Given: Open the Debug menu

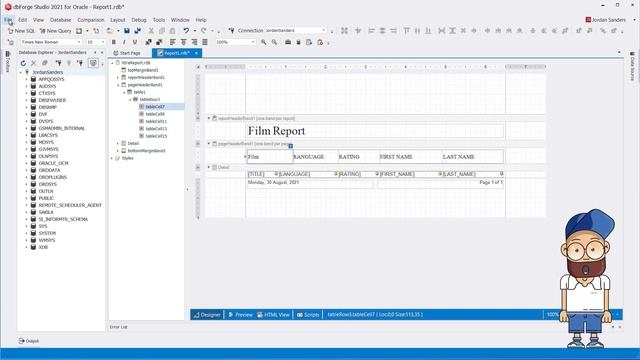Looking at the screenshot, I should [x=139, y=20].
